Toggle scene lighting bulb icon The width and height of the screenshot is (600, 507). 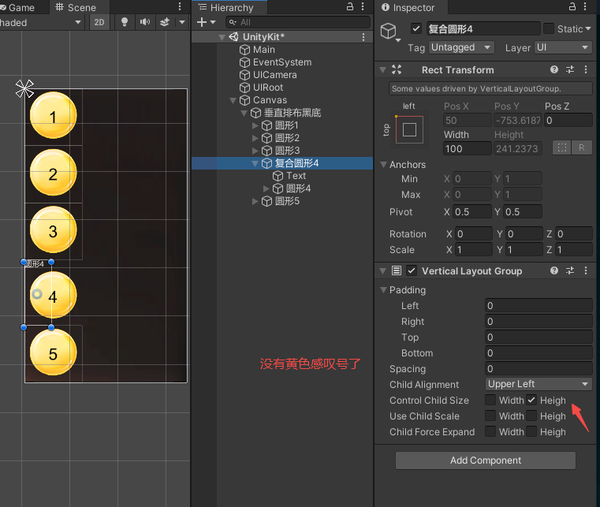point(124,22)
